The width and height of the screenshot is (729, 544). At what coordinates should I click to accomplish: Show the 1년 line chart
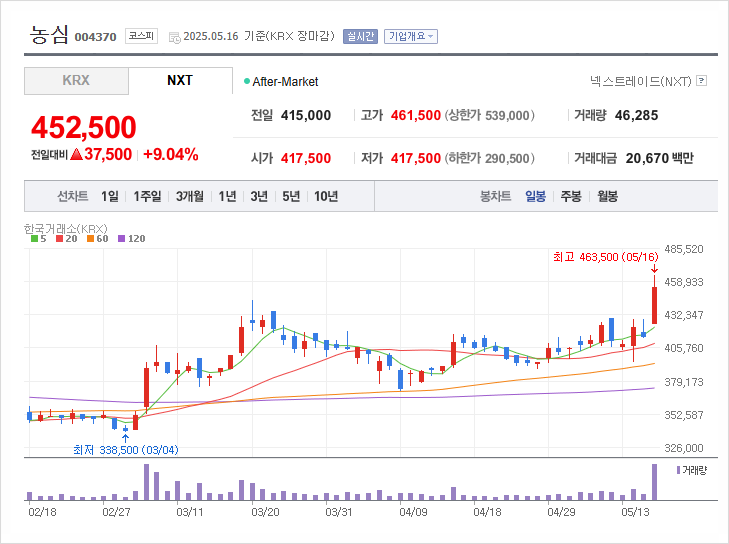point(227,196)
